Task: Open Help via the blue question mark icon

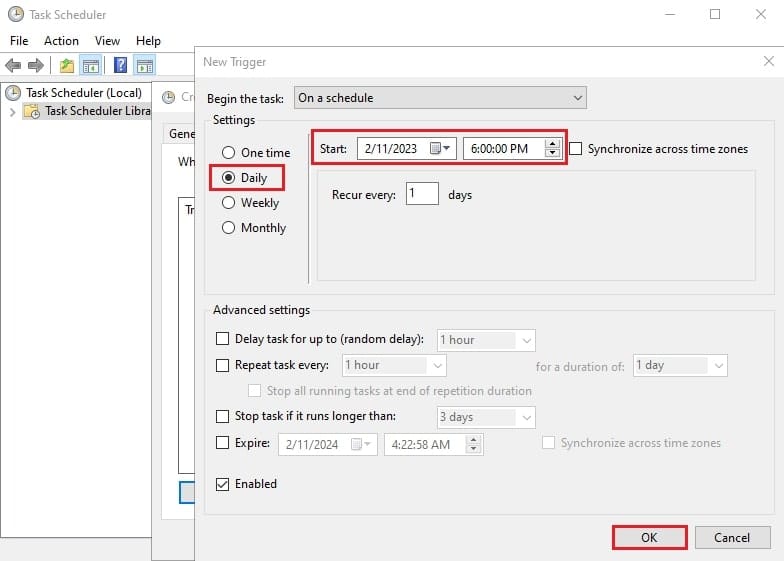Action: pos(120,66)
